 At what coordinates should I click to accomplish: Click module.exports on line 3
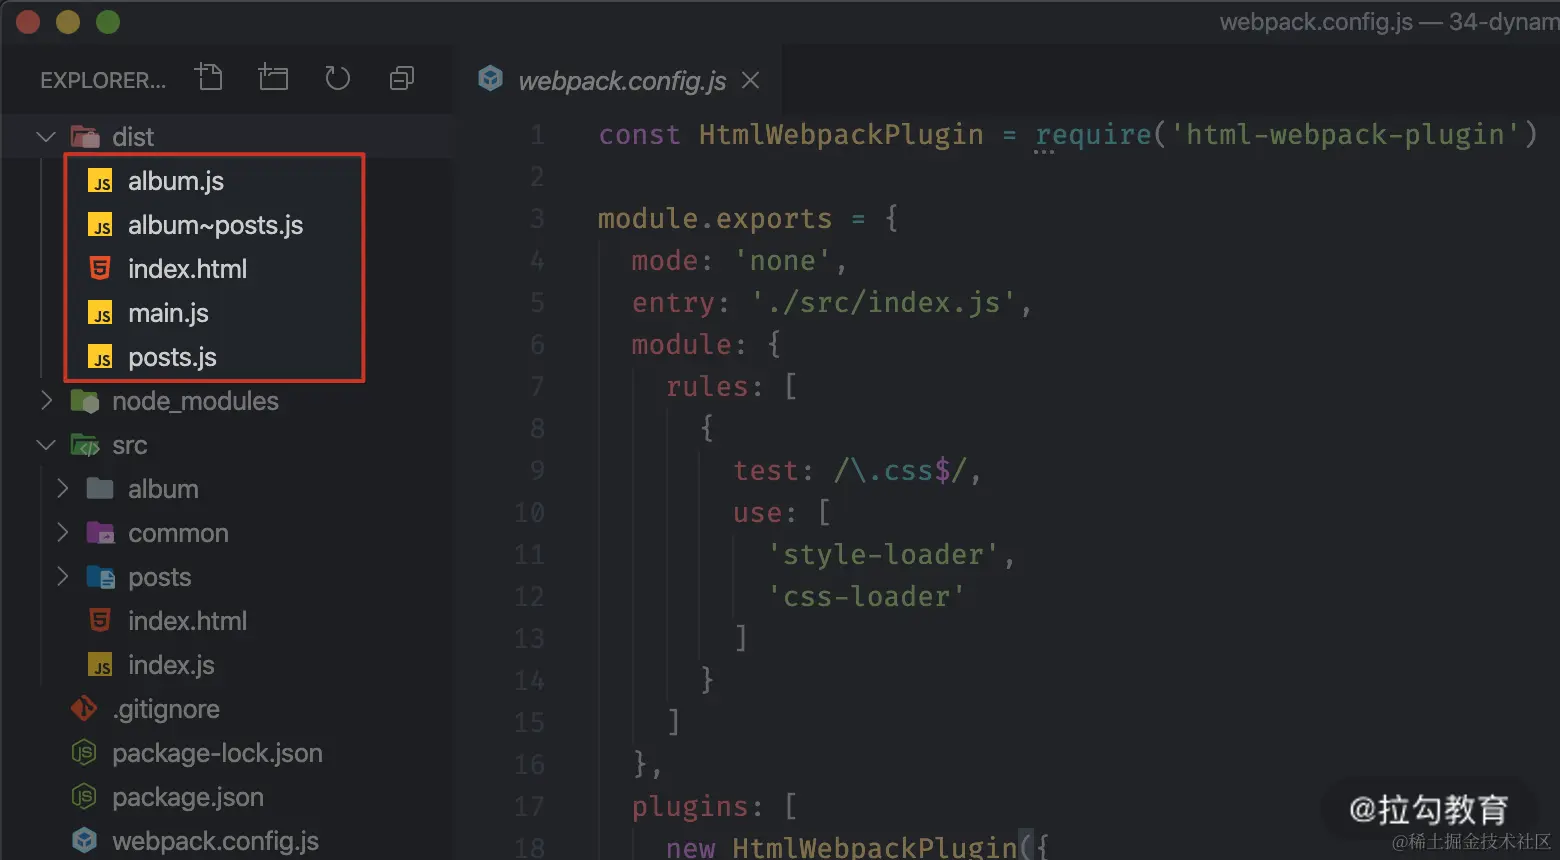tap(715, 219)
